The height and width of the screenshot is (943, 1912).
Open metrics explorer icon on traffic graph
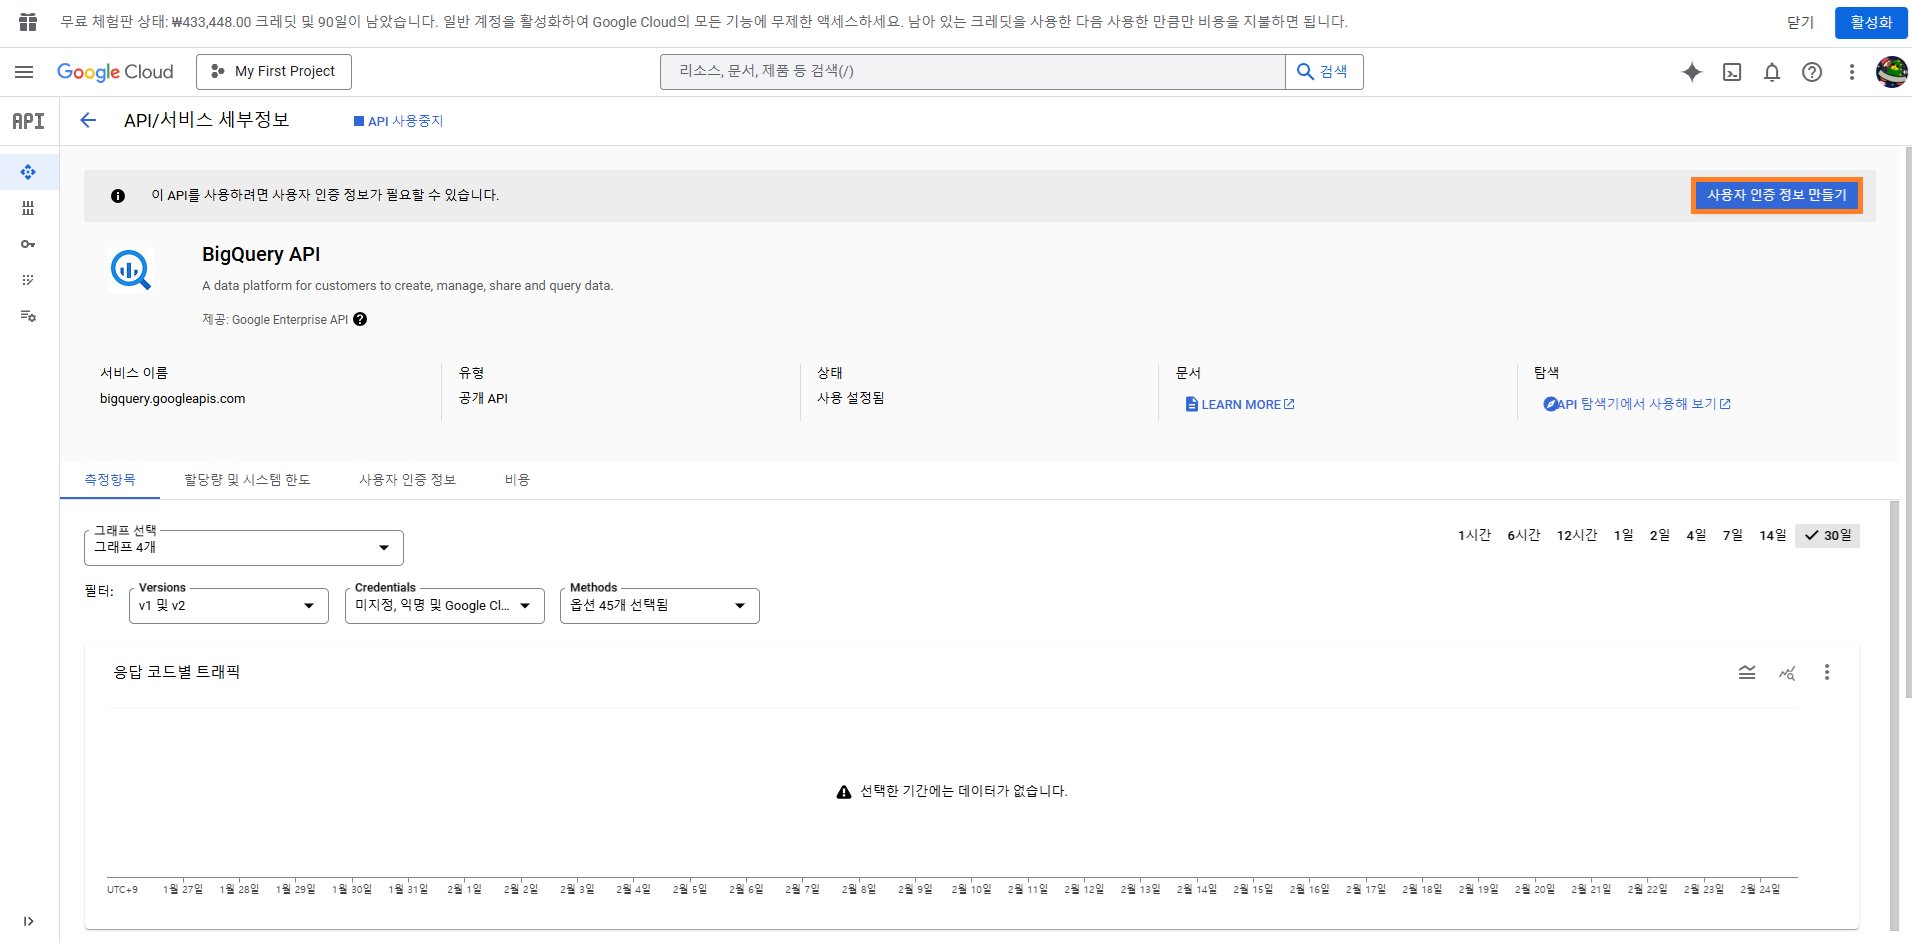[x=1787, y=672]
